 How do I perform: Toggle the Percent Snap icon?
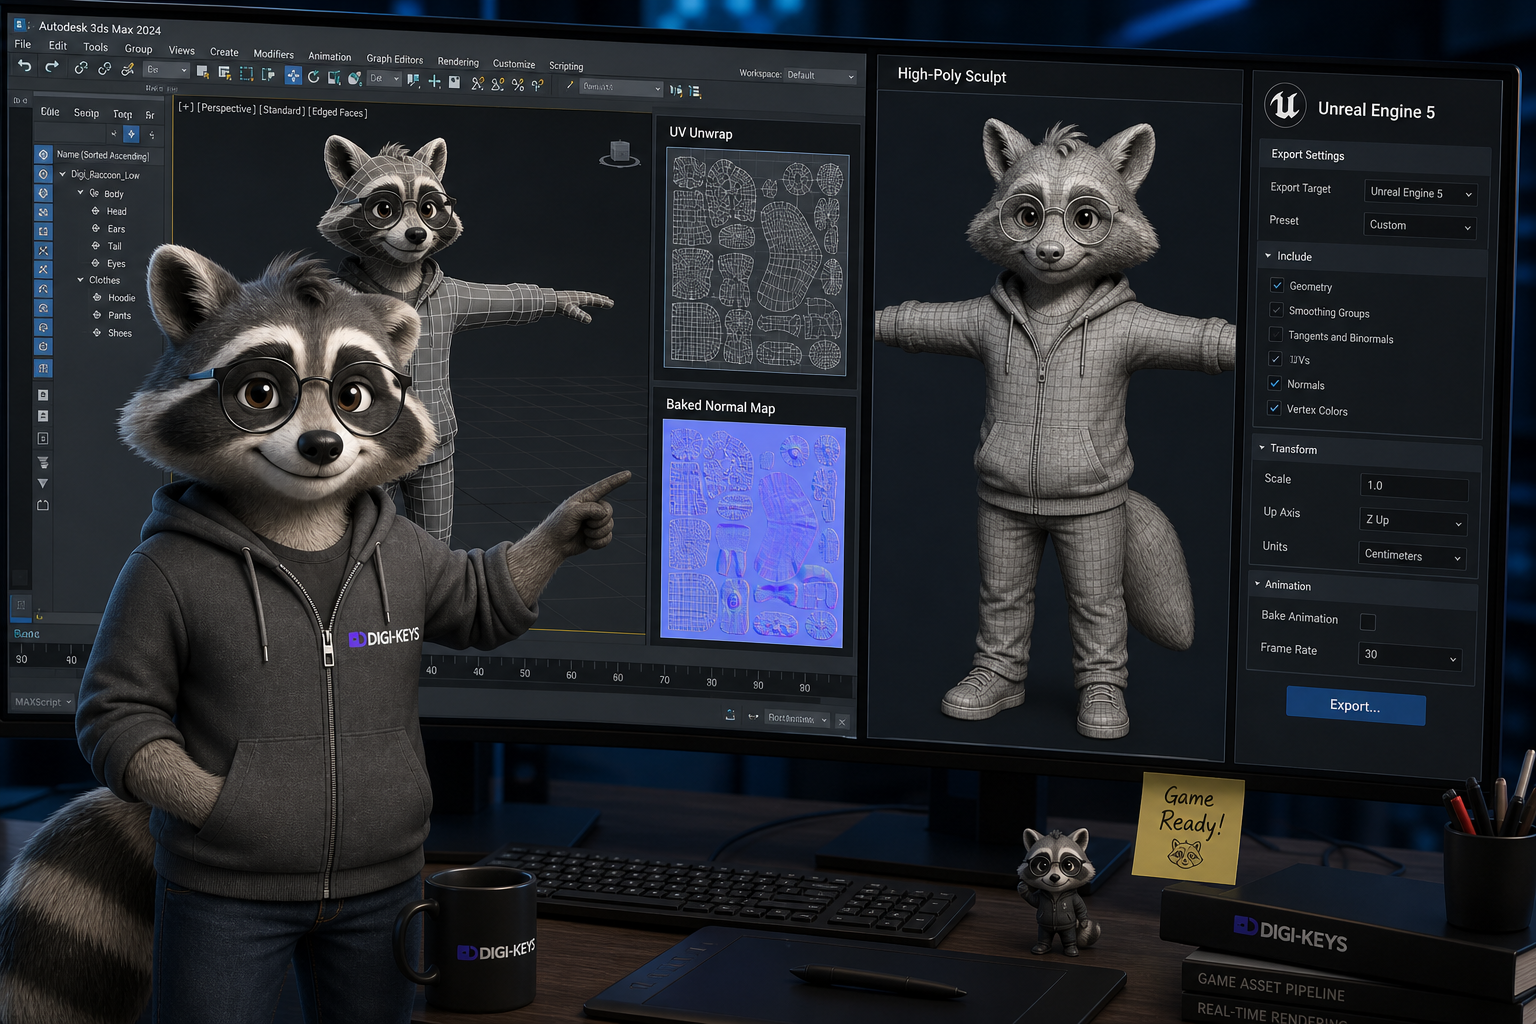point(518,85)
